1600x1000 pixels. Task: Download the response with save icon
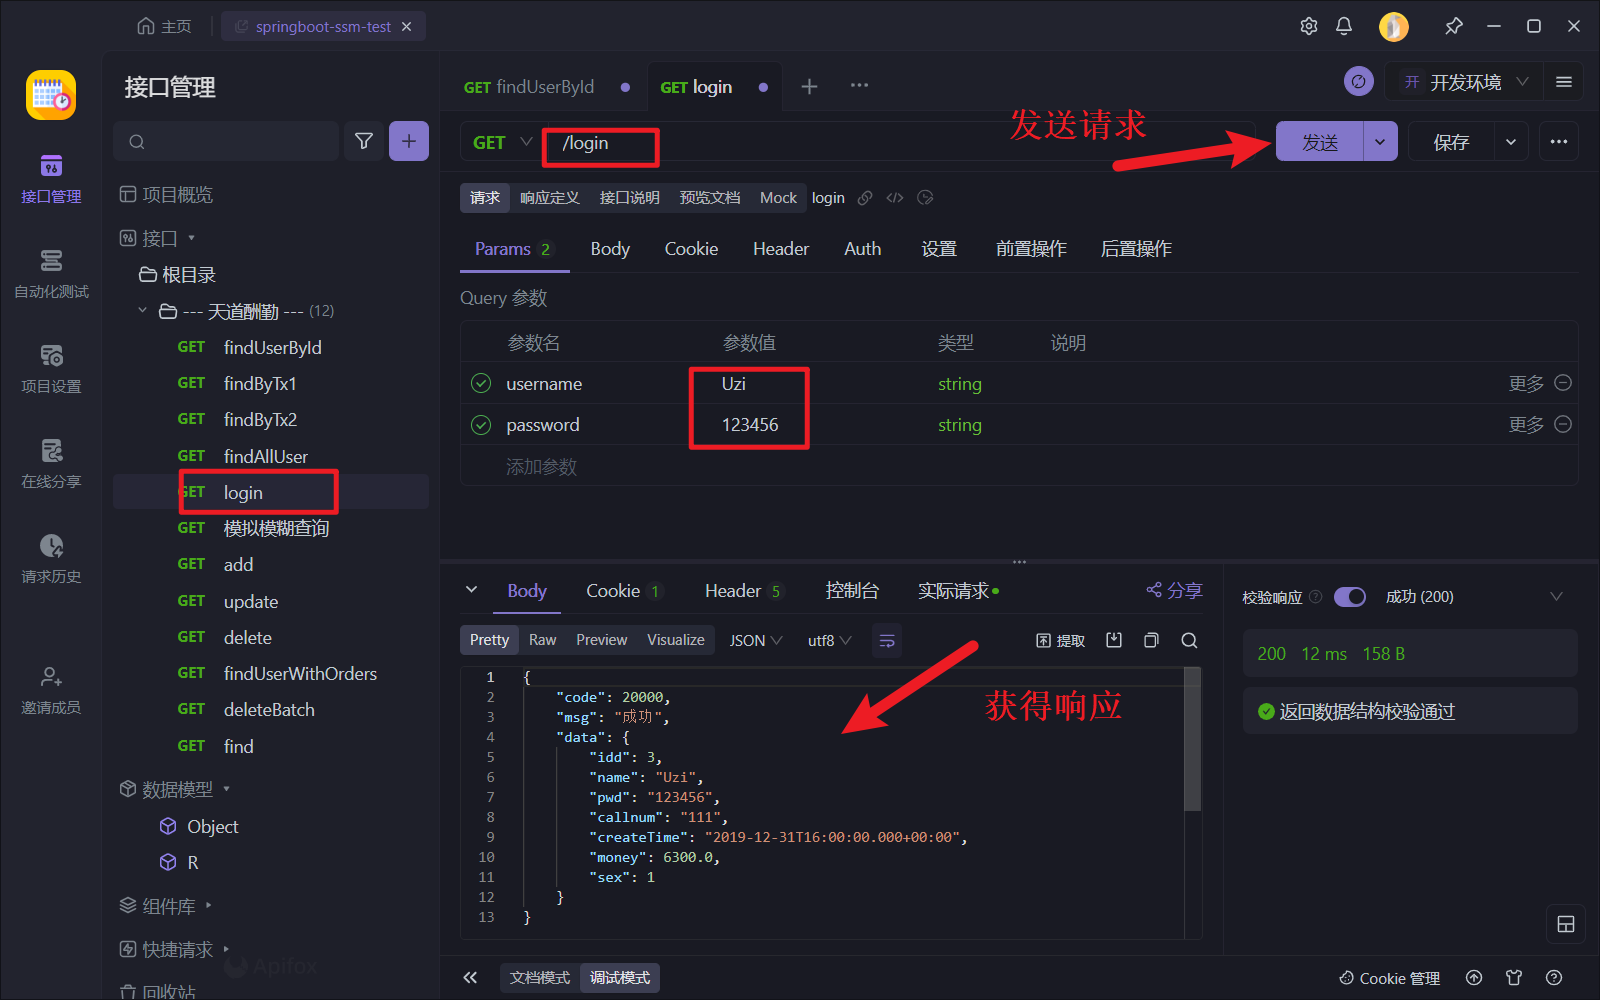click(1114, 640)
